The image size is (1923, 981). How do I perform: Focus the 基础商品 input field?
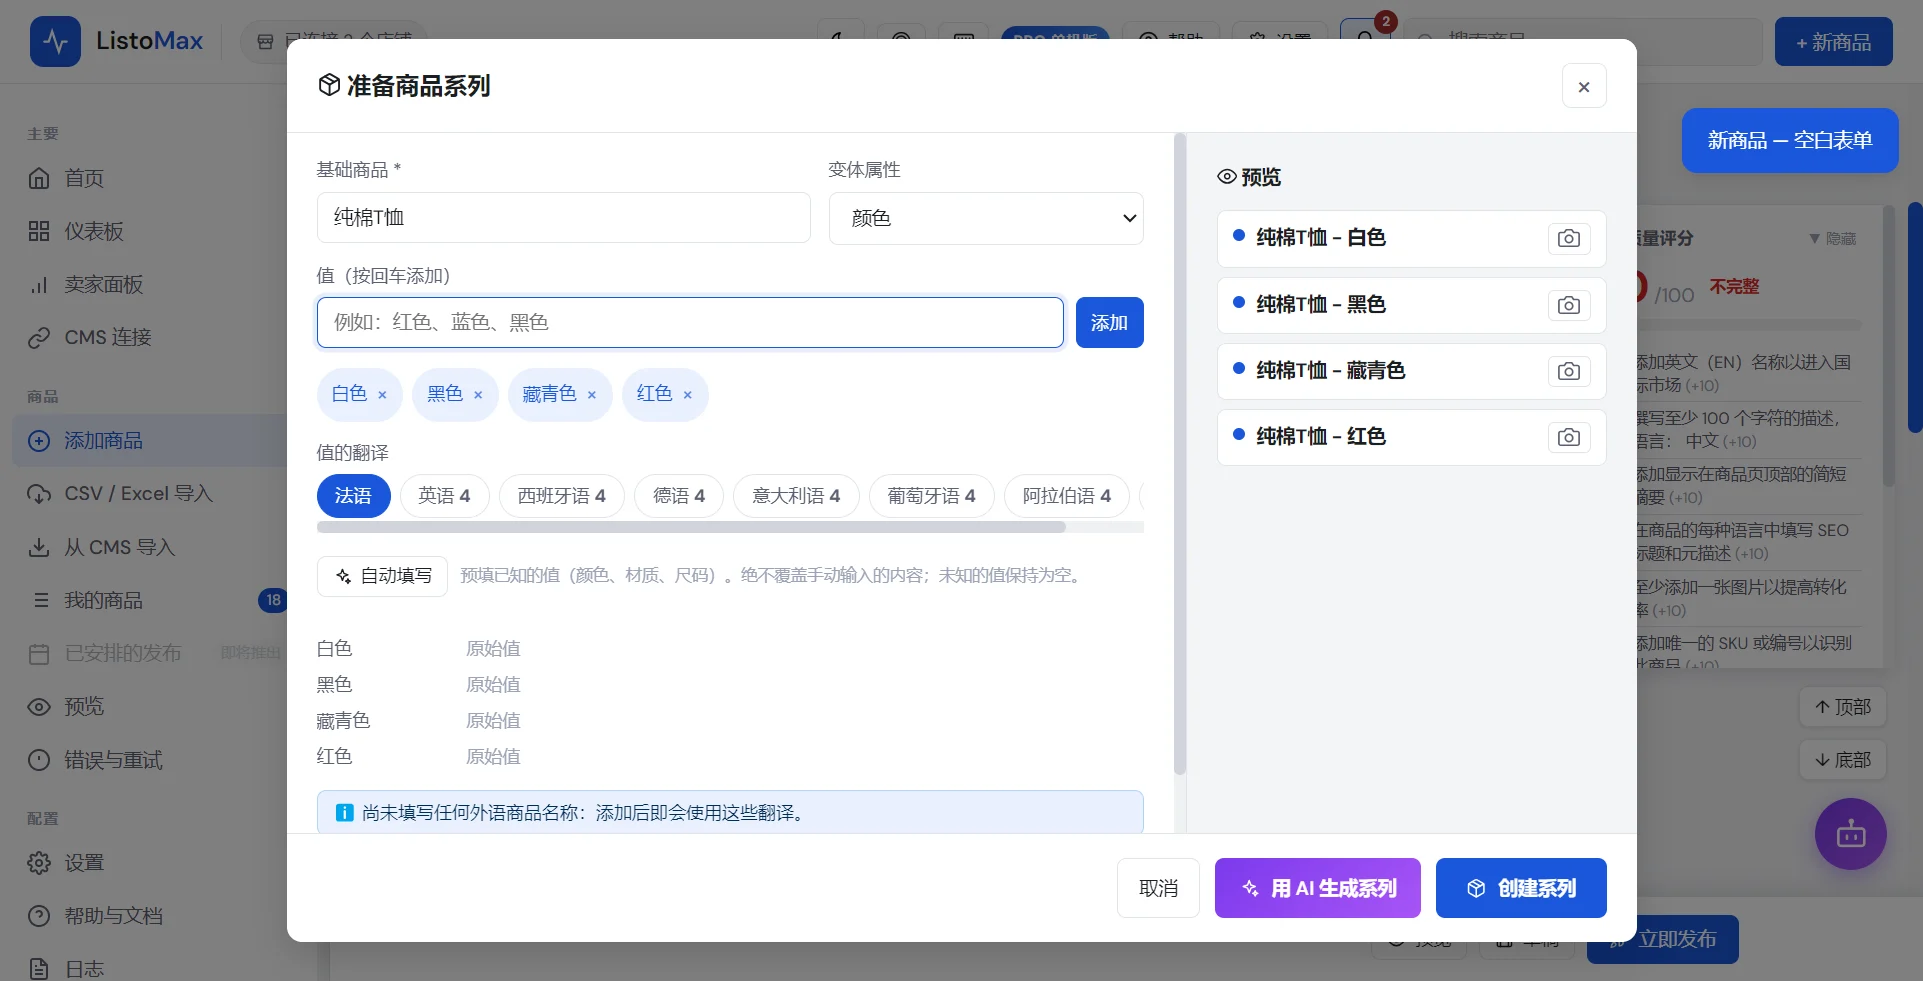[x=564, y=218]
